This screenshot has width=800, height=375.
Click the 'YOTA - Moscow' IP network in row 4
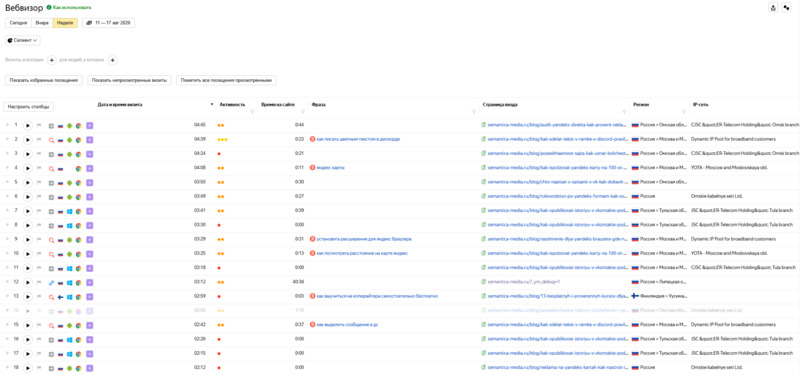[x=729, y=168]
